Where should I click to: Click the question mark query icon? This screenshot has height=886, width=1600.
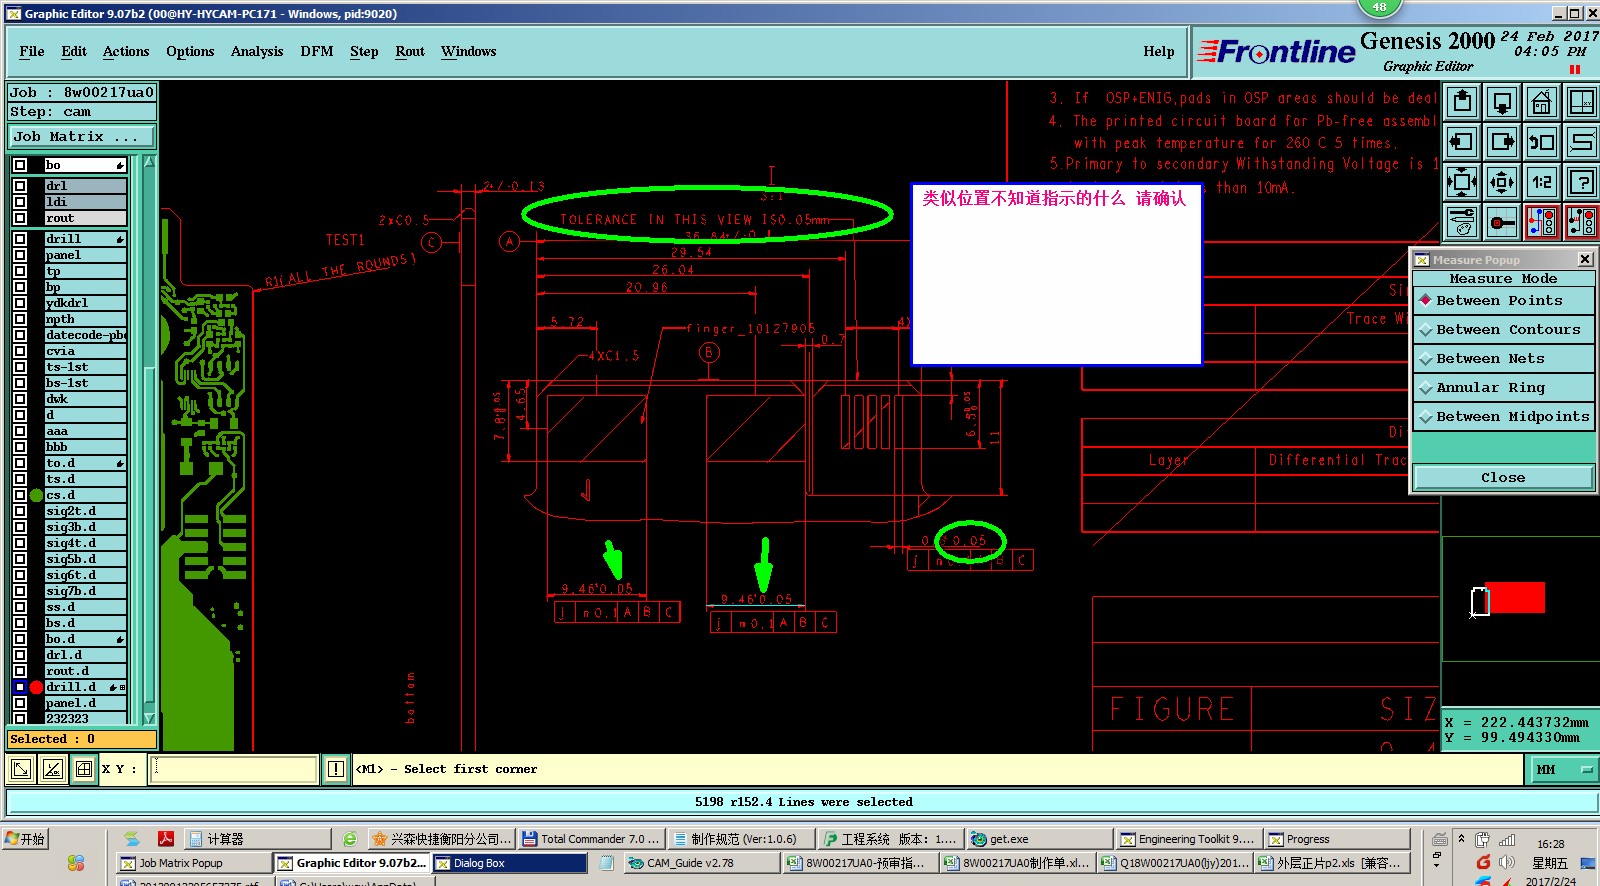tap(1581, 182)
